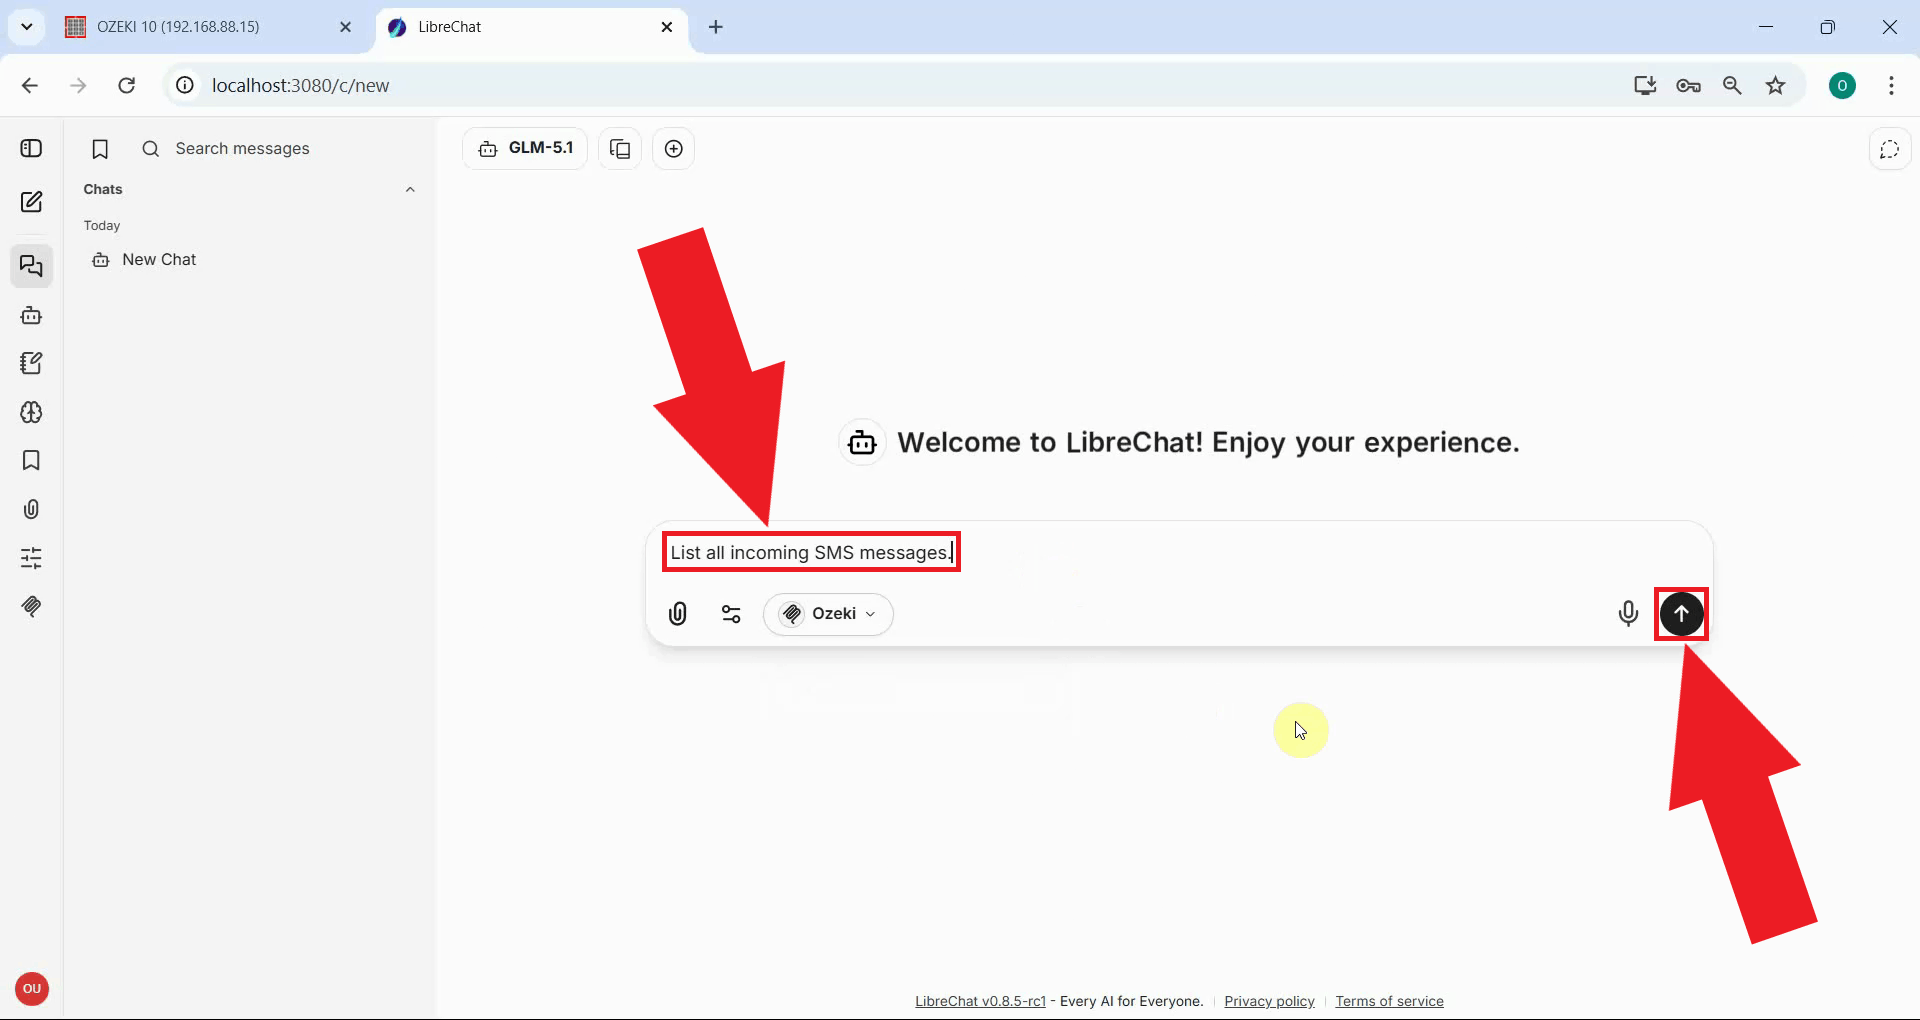The image size is (1920, 1020).
Task: Open the GLM-5.1 model selector
Action: click(525, 149)
